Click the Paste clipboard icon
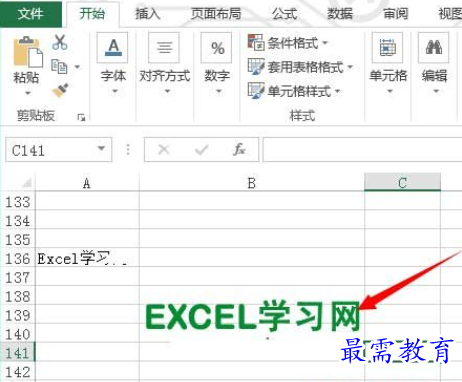 coord(28,52)
